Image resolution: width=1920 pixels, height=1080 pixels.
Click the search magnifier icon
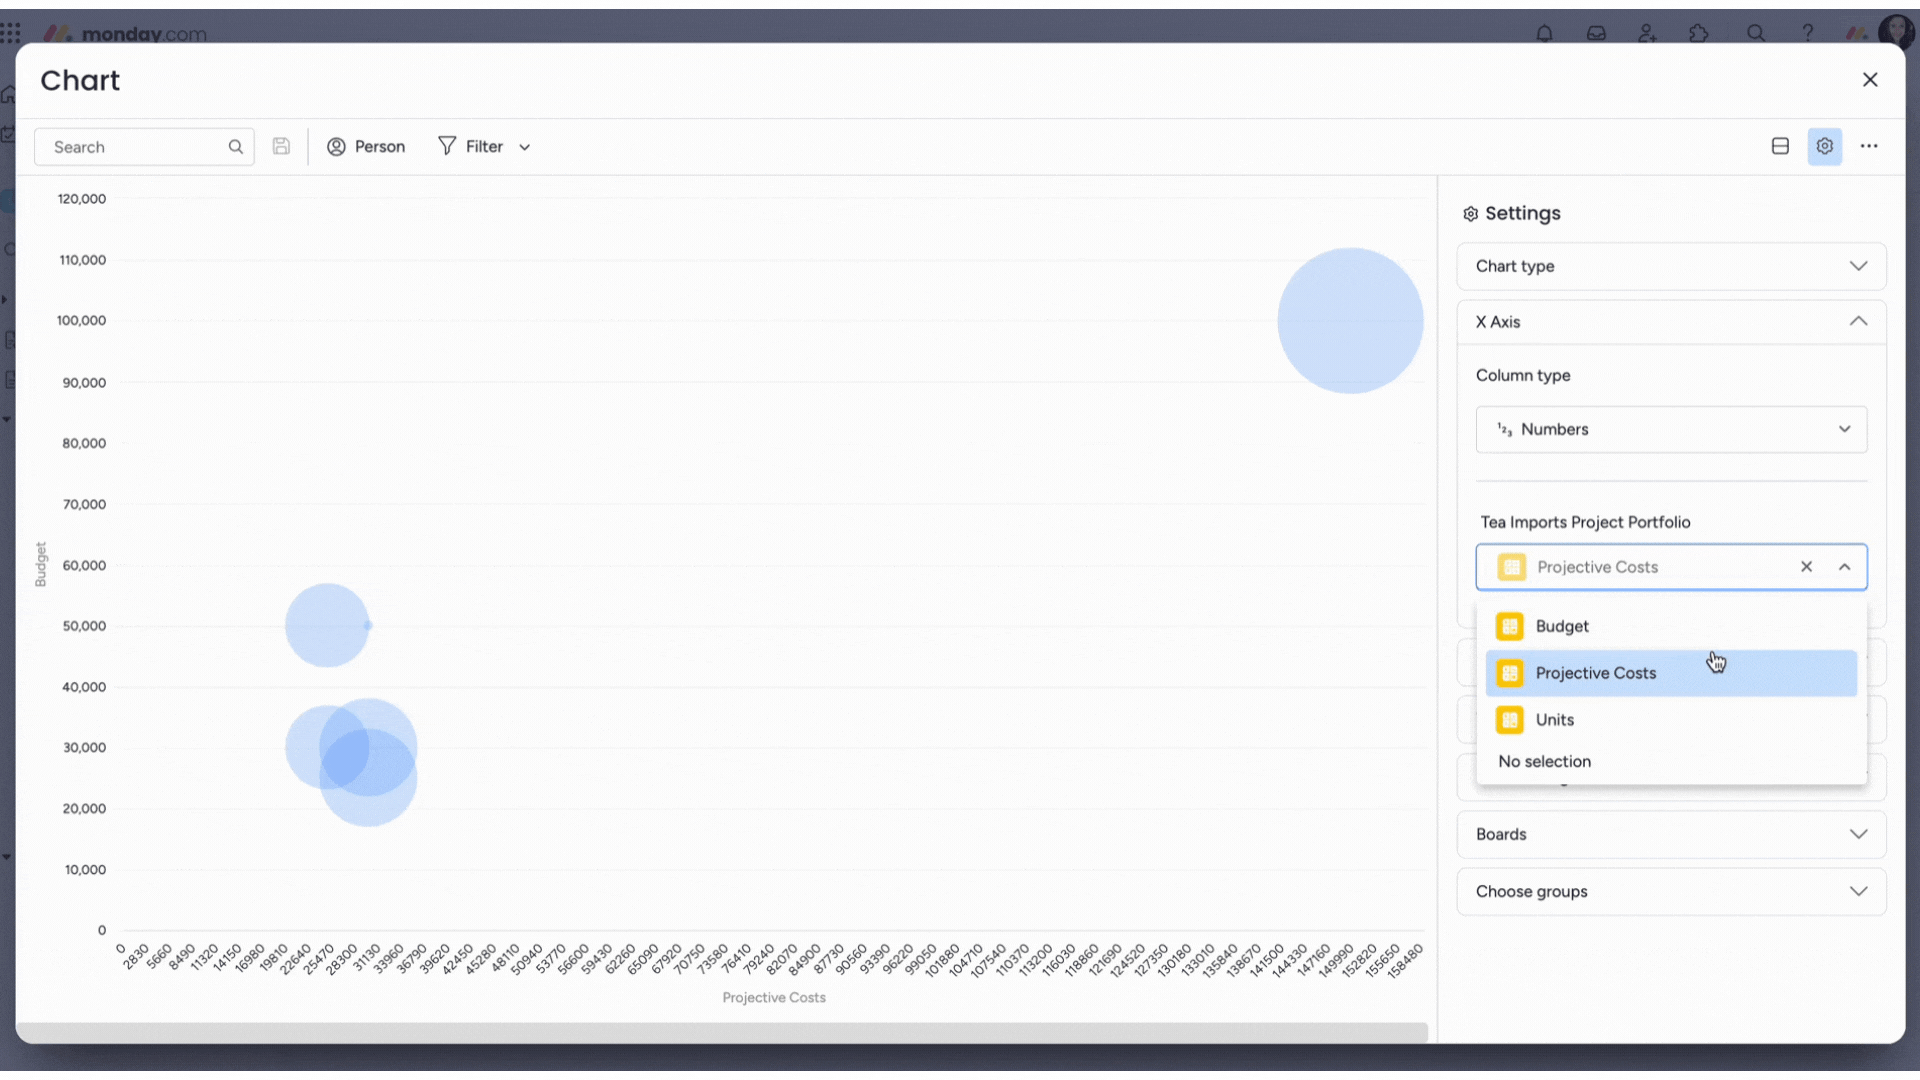coord(236,146)
